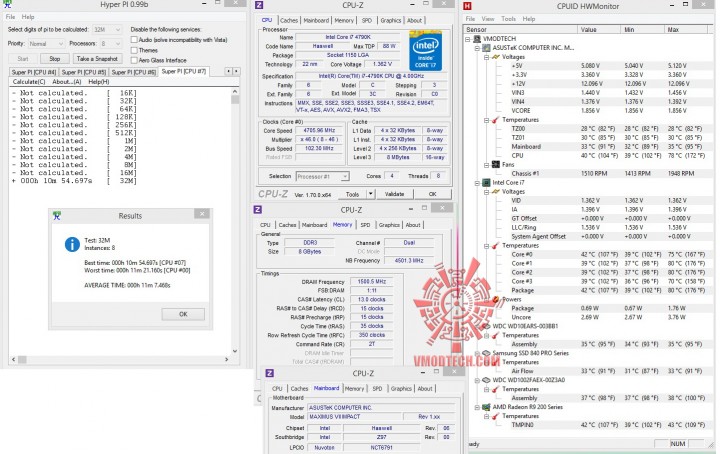The height and width of the screenshot is (454, 720).
Task: Click the Results dialog title icon
Action: coord(56,215)
